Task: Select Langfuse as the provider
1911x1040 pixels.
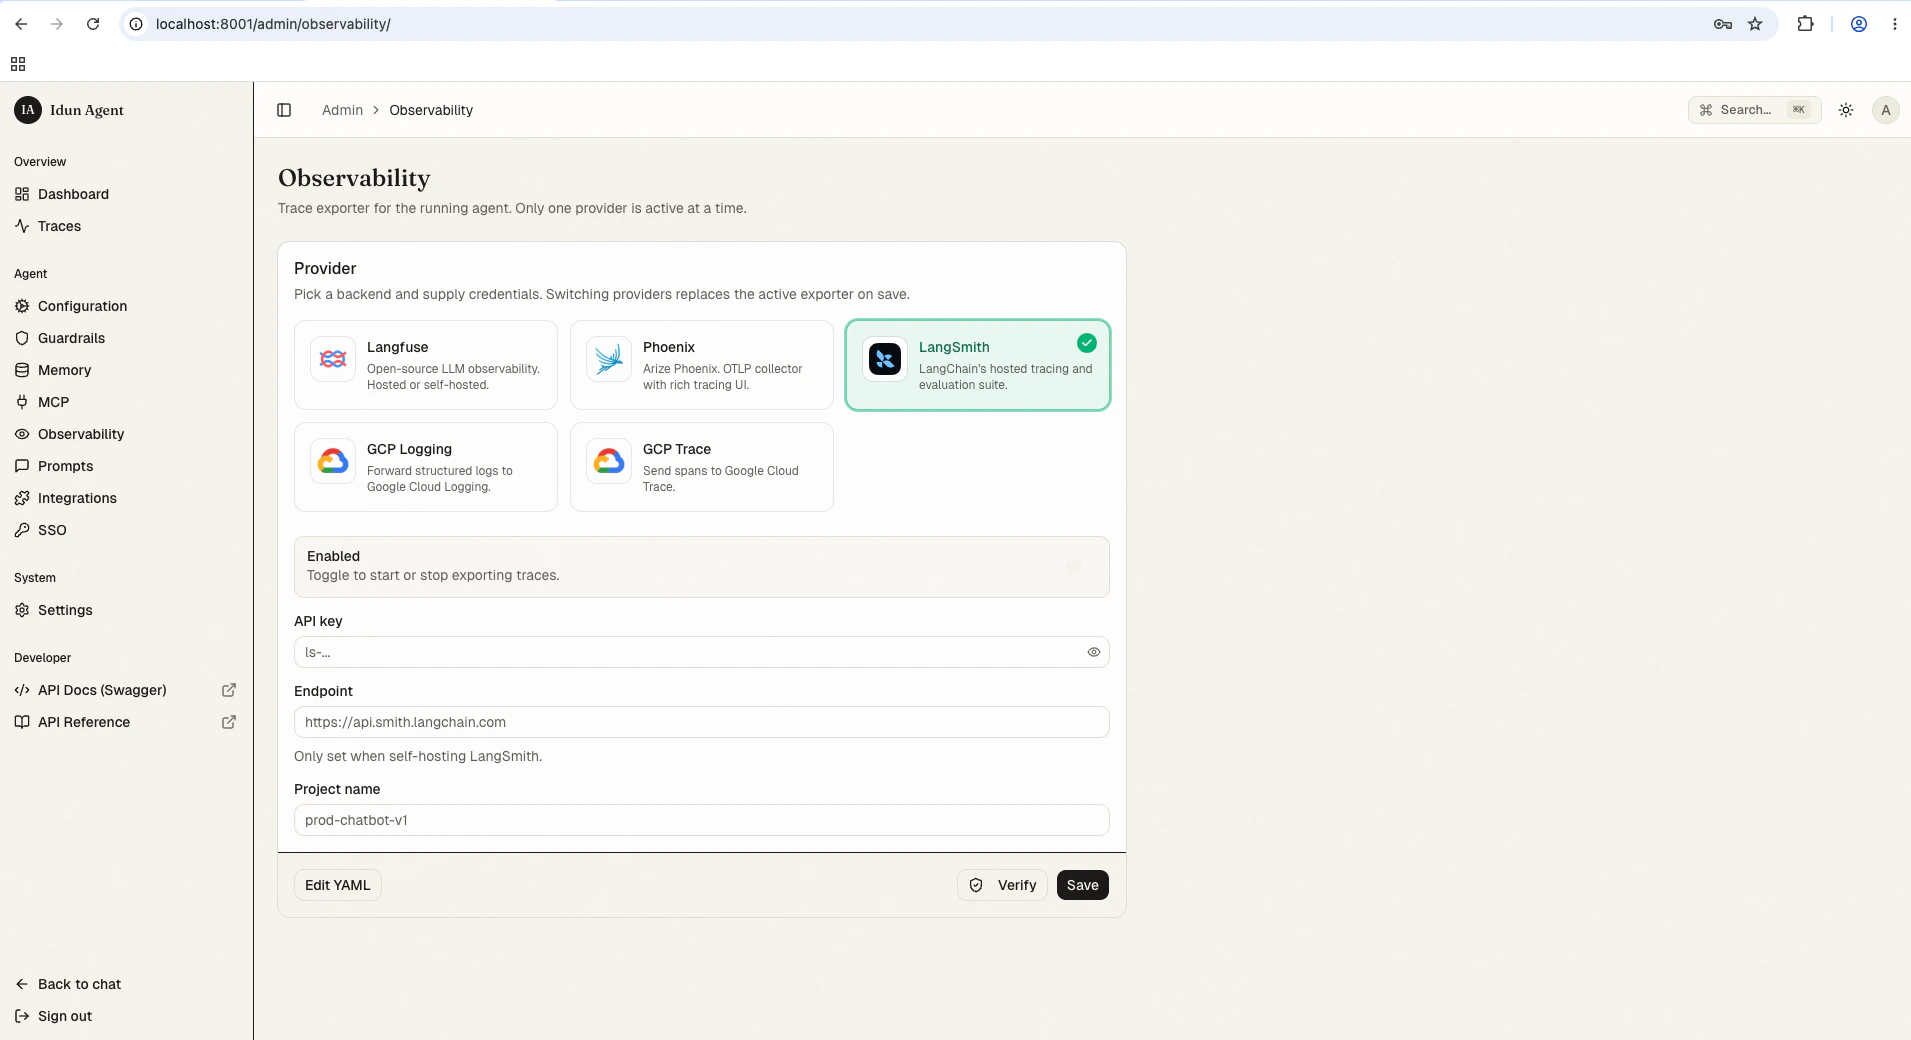Action: tap(426, 365)
